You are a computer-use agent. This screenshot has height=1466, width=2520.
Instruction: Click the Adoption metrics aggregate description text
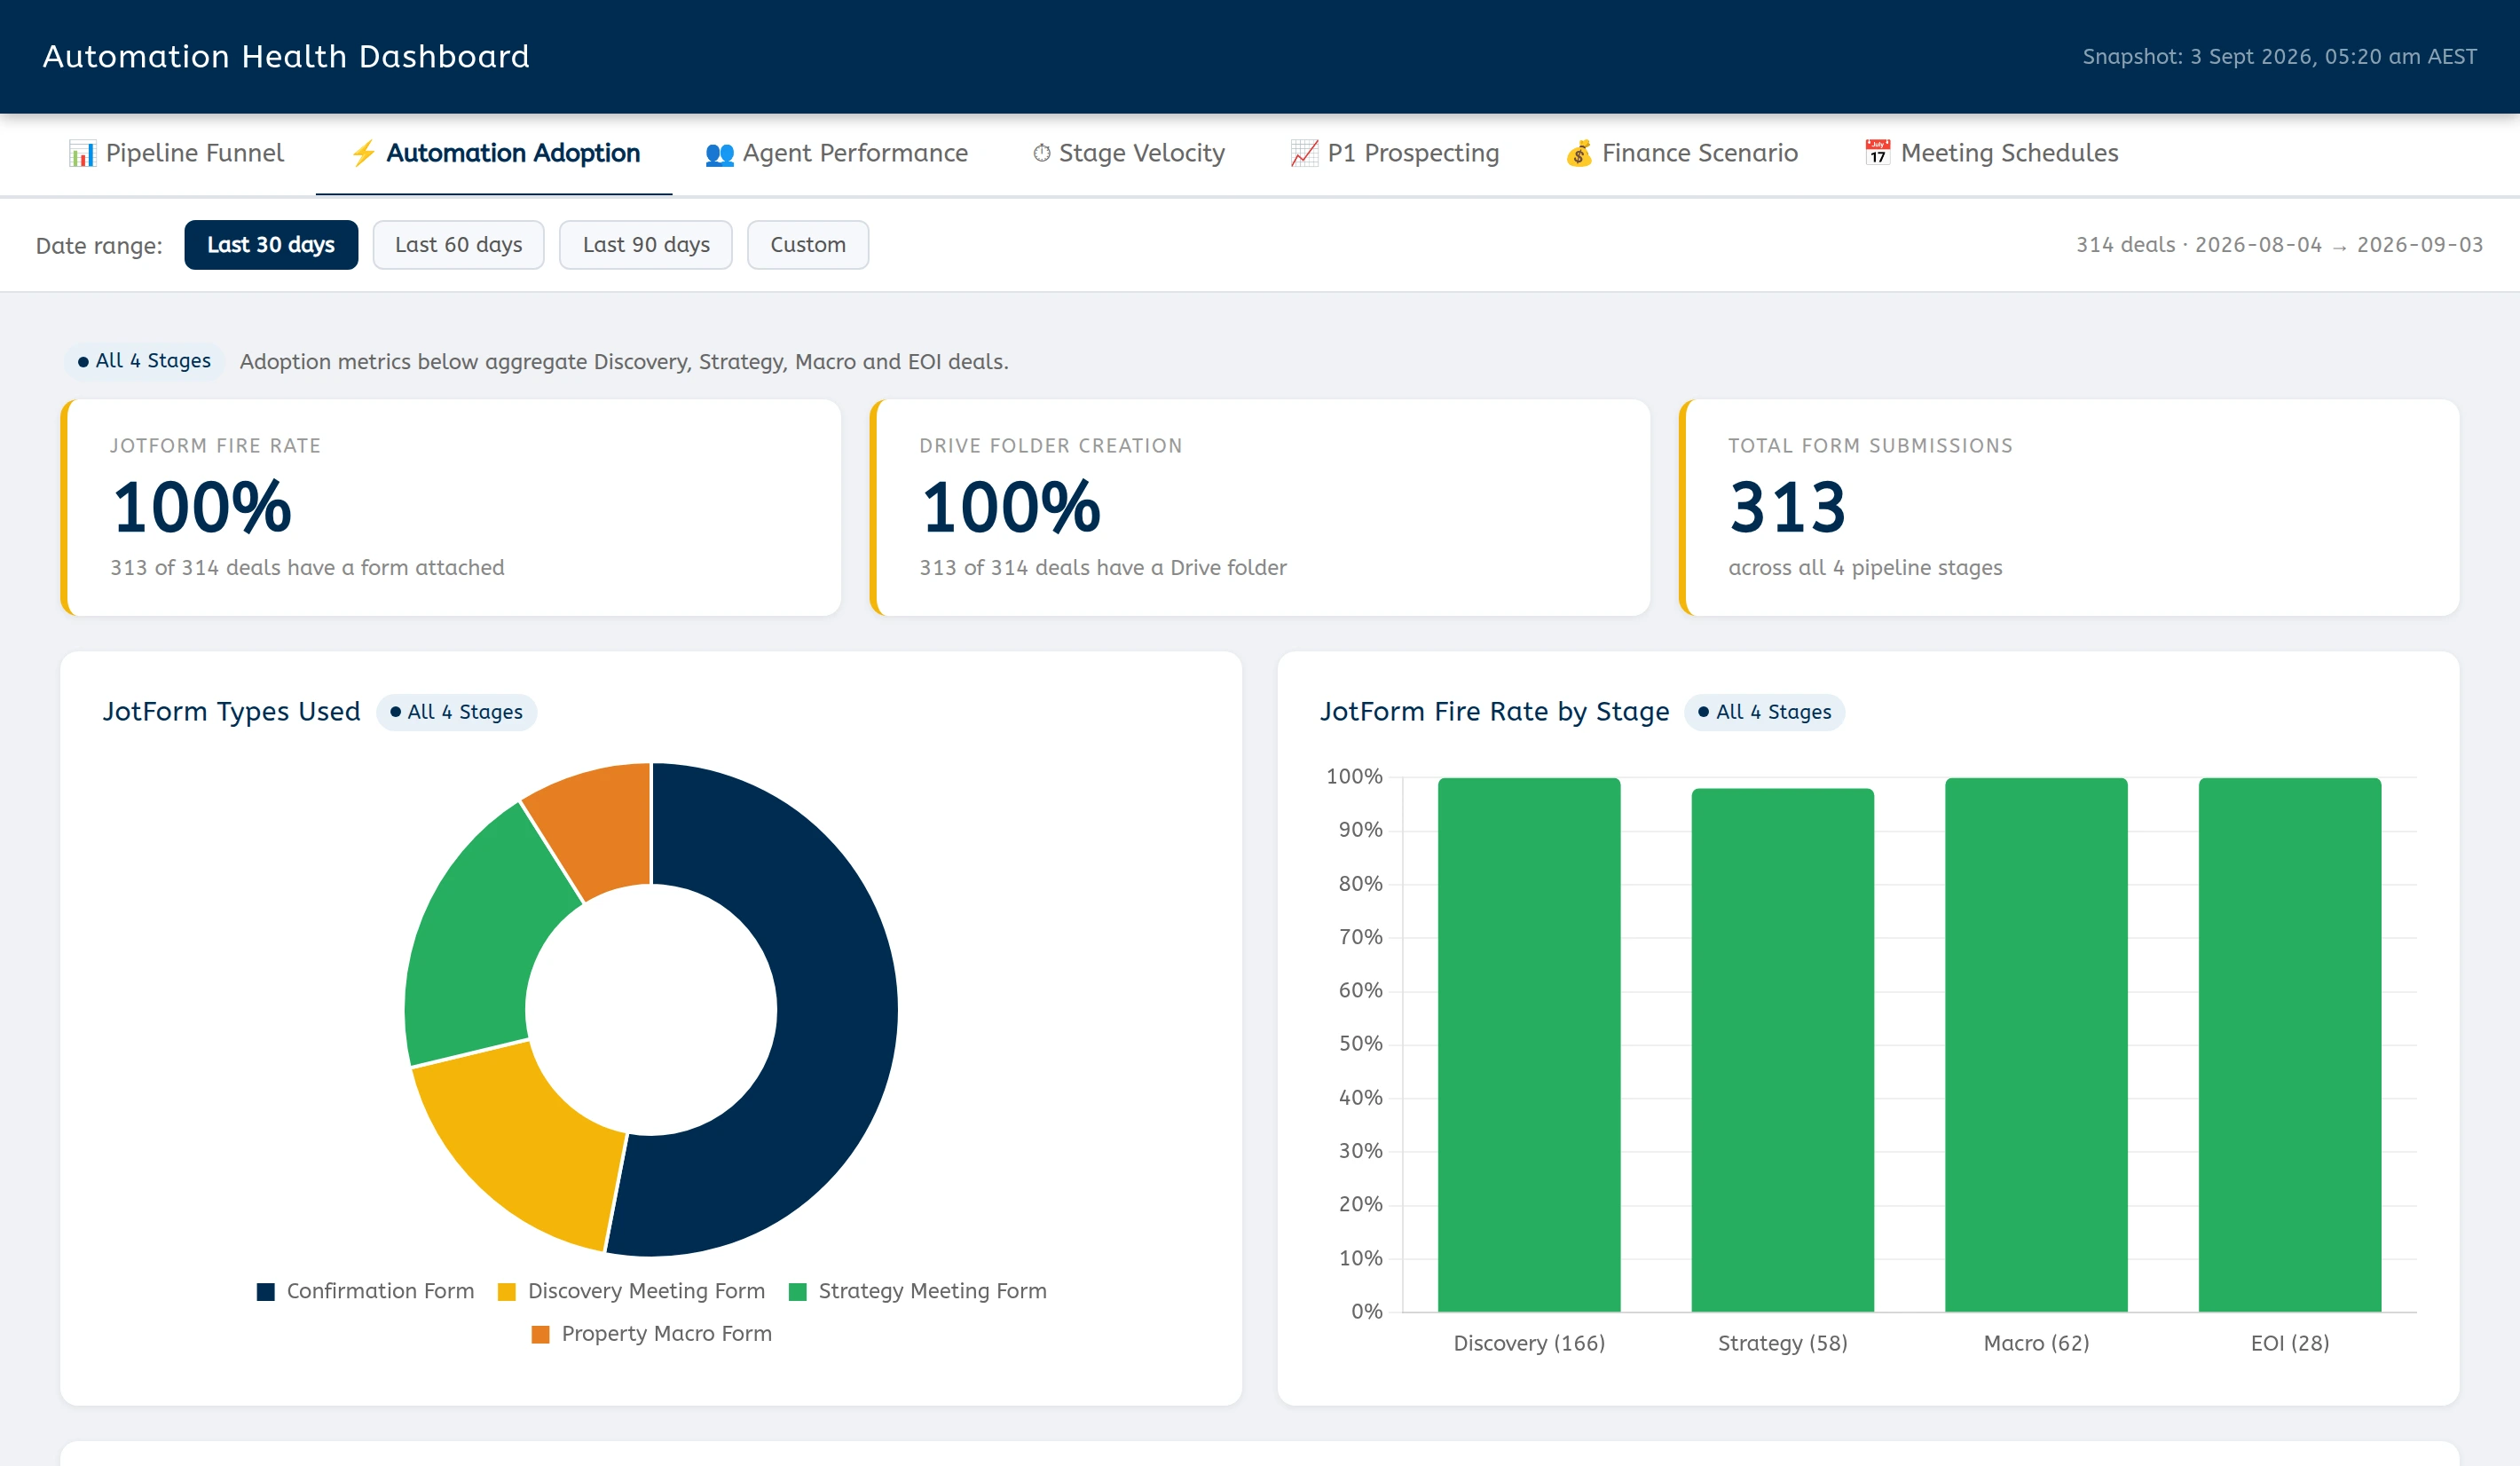click(x=624, y=362)
